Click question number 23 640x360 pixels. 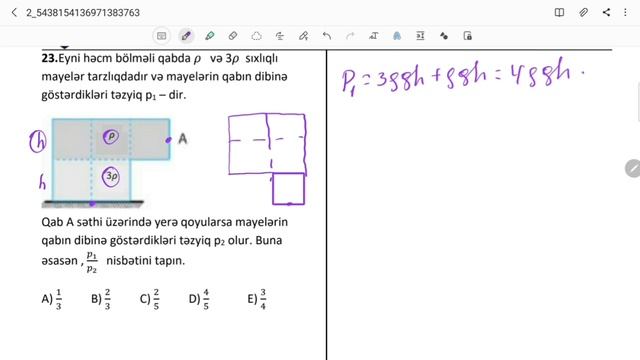click(x=49, y=58)
